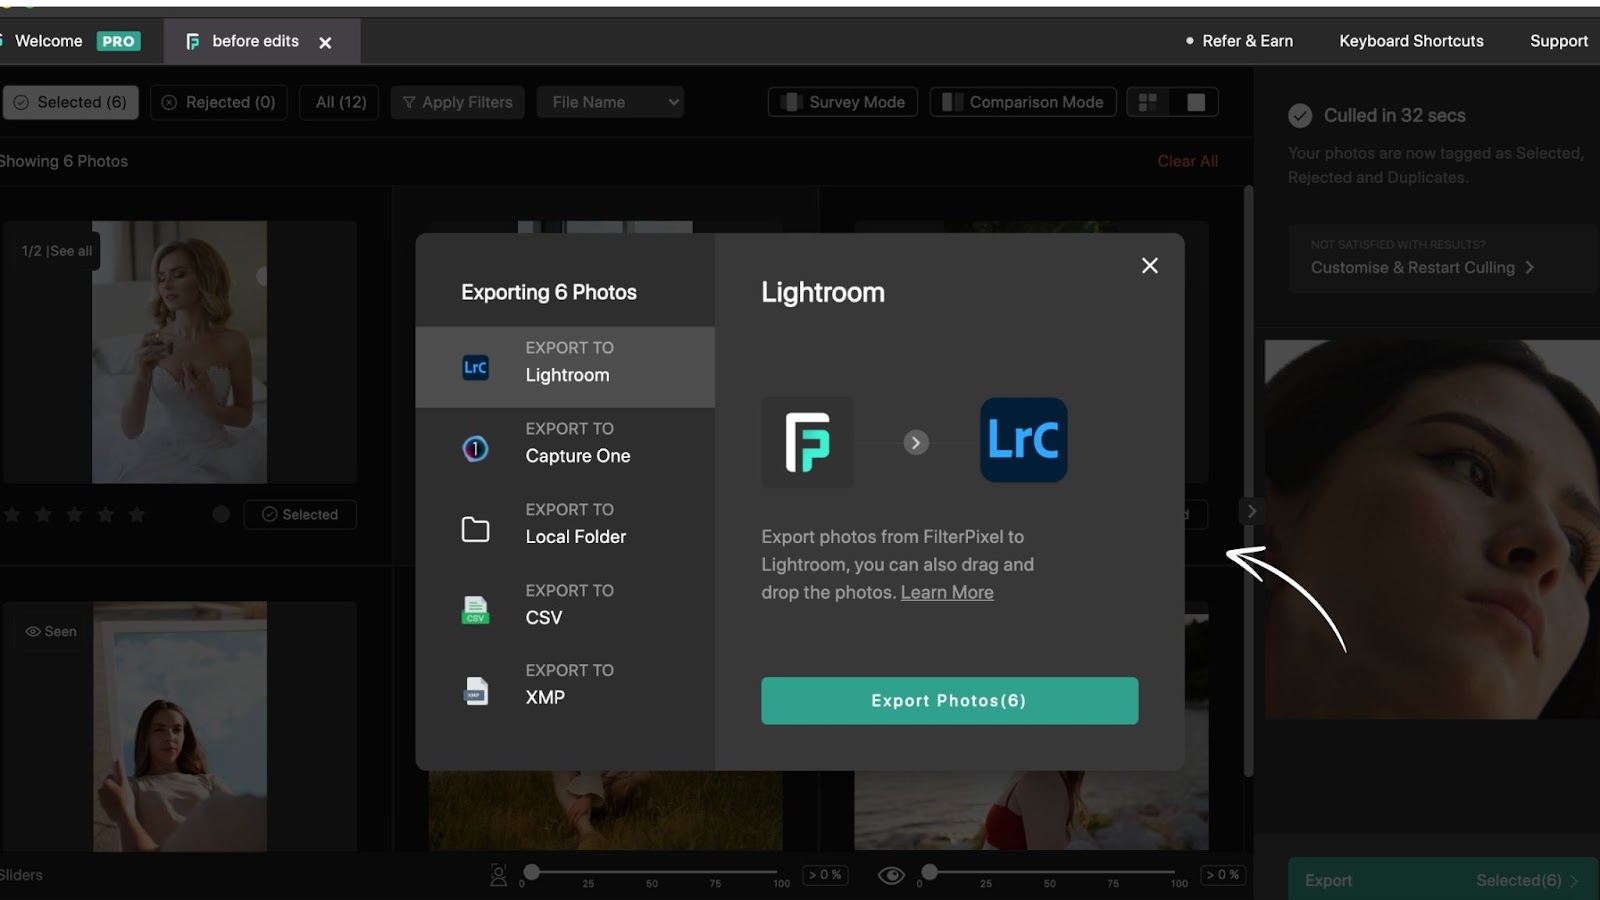The width and height of the screenshot is (1600, 900).
Task: Open the large face preview image
Action: click(x=1432, y=529)
